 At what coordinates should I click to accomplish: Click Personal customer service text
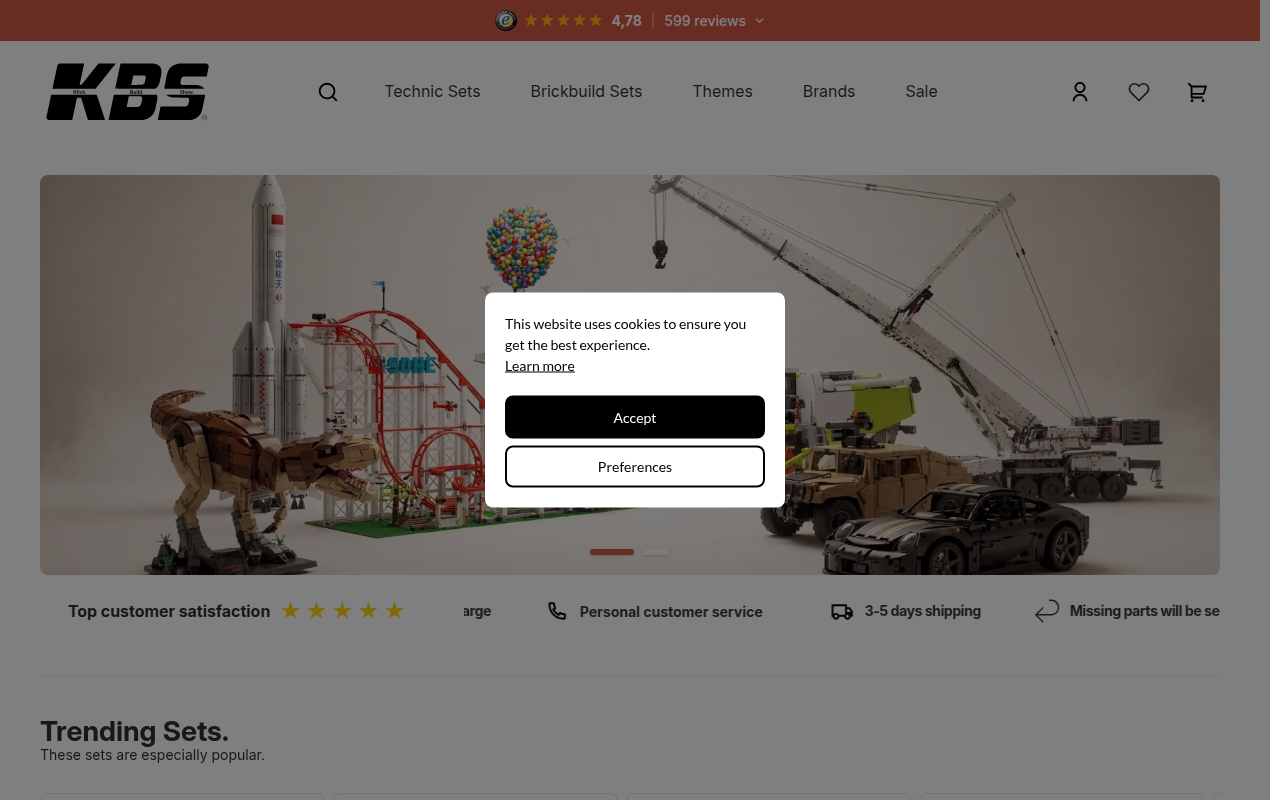[671, 612]
